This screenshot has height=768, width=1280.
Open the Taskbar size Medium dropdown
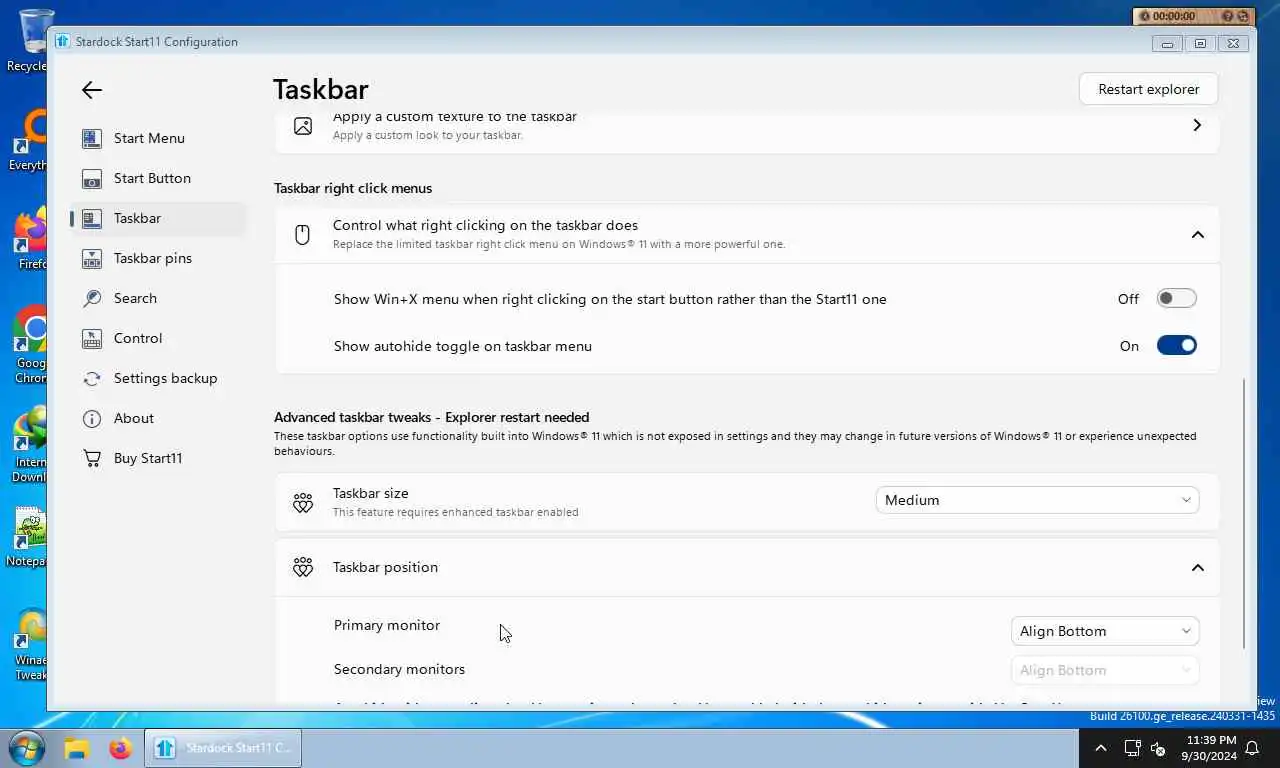point(1037,500)
